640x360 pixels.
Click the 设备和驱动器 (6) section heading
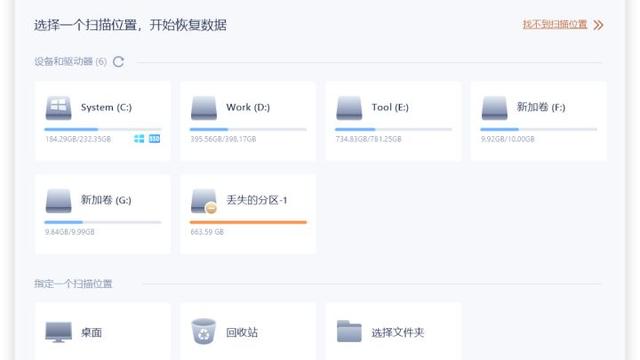coord(70,62)
